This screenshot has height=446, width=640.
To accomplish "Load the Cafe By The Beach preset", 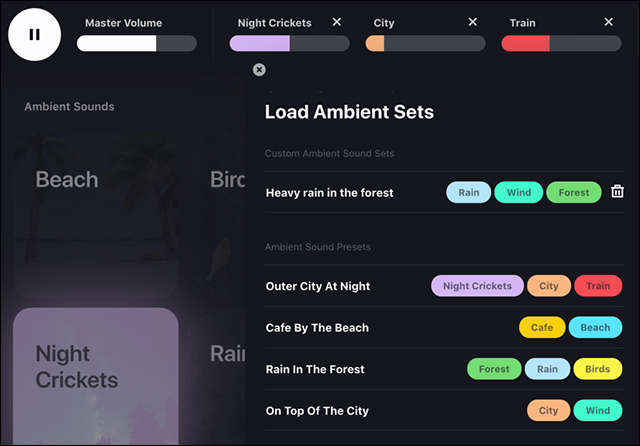I will pyautogui.click(x=317, y=327).
